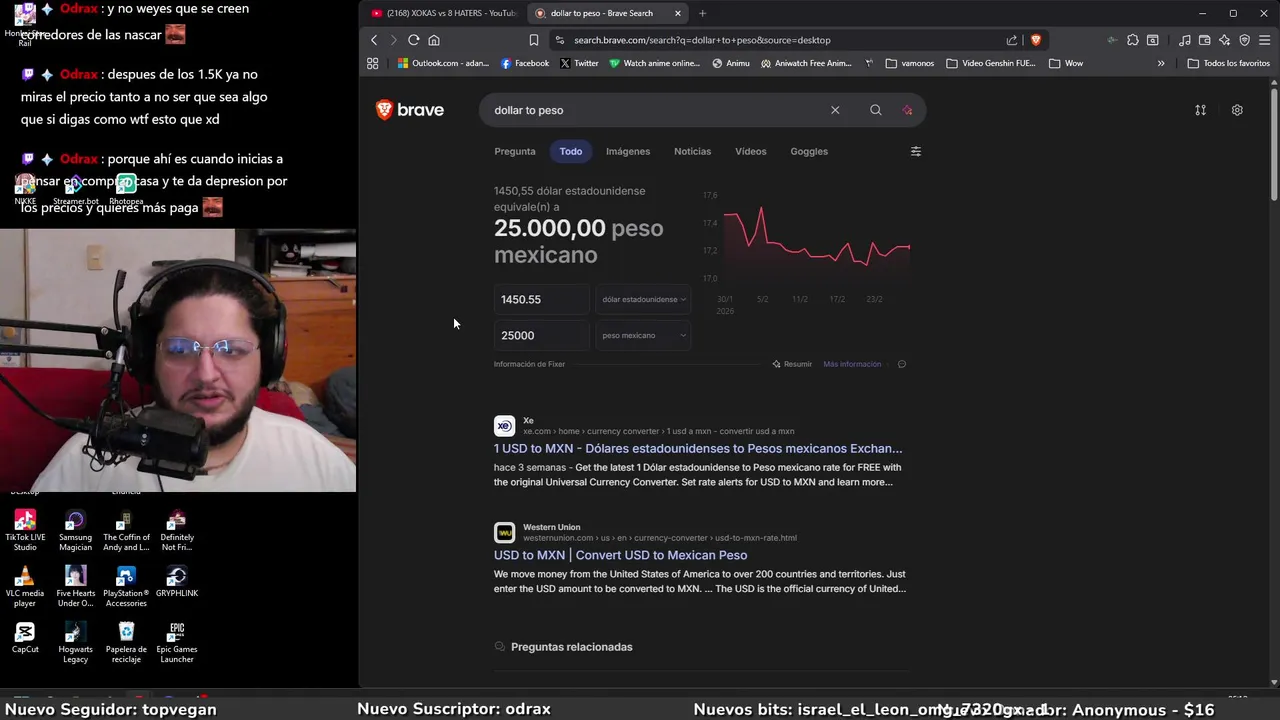This screenshot has width=1280, height=720.
Task: Close the dollar to peso tab
Action: 678,13
